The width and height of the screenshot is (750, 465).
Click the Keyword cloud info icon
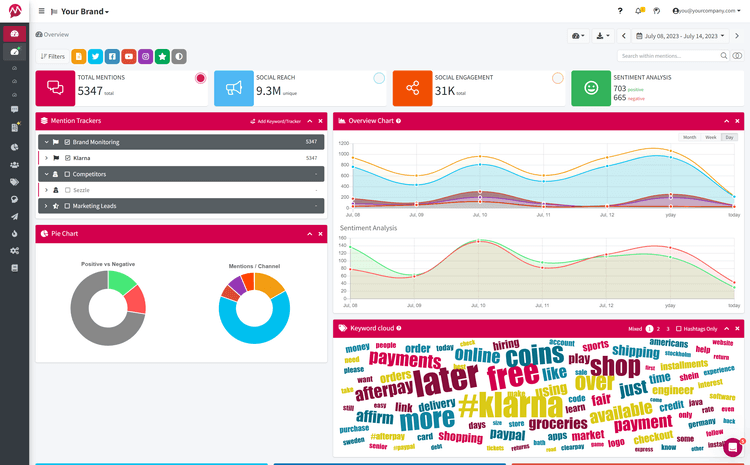pos(399,328)
